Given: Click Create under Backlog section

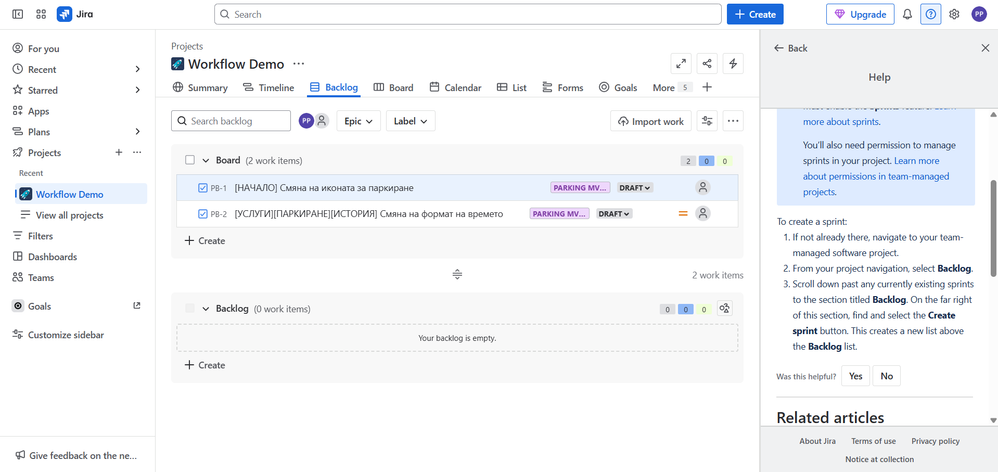Looking at the screenshot, I should 204,365.
